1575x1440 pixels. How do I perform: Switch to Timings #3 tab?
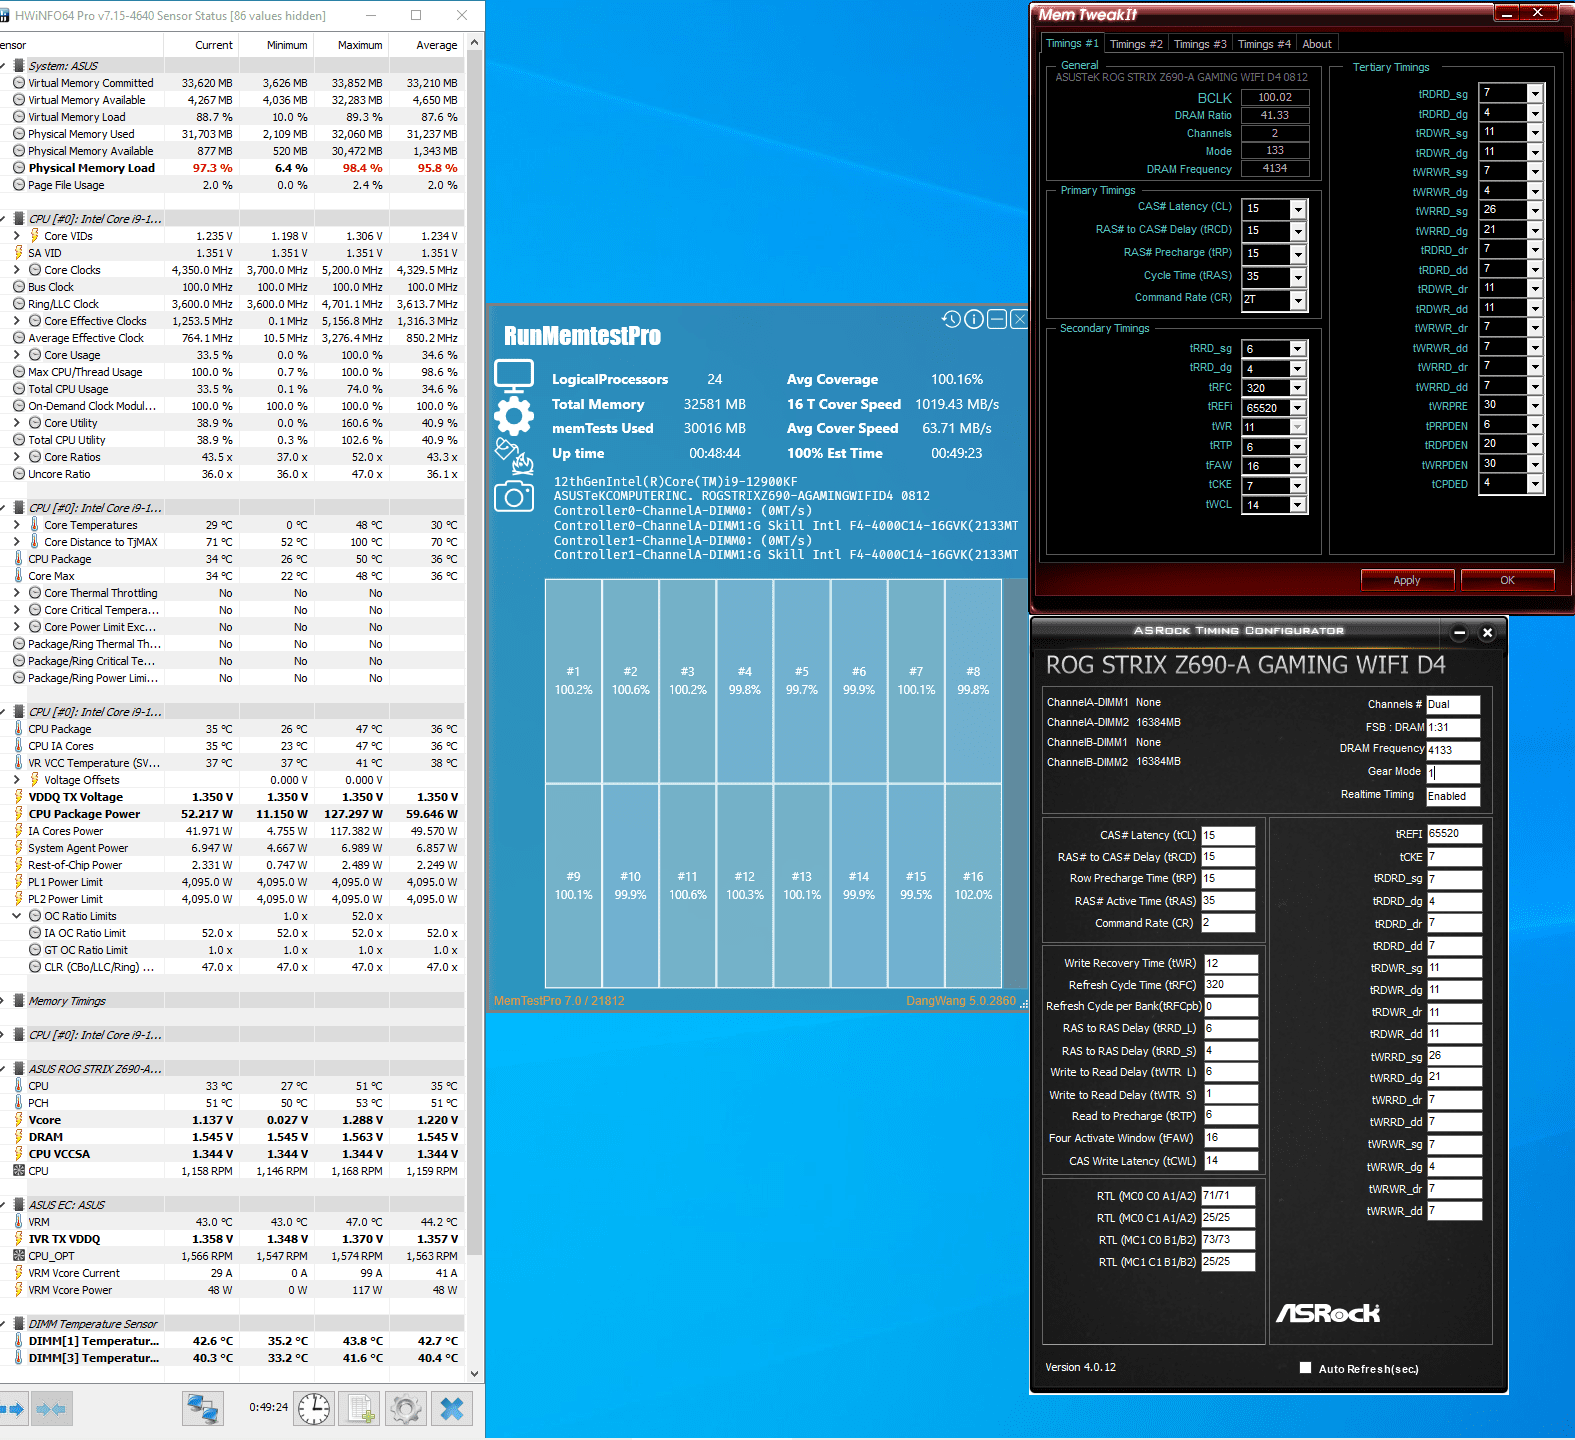click(x=1200, y=44)
